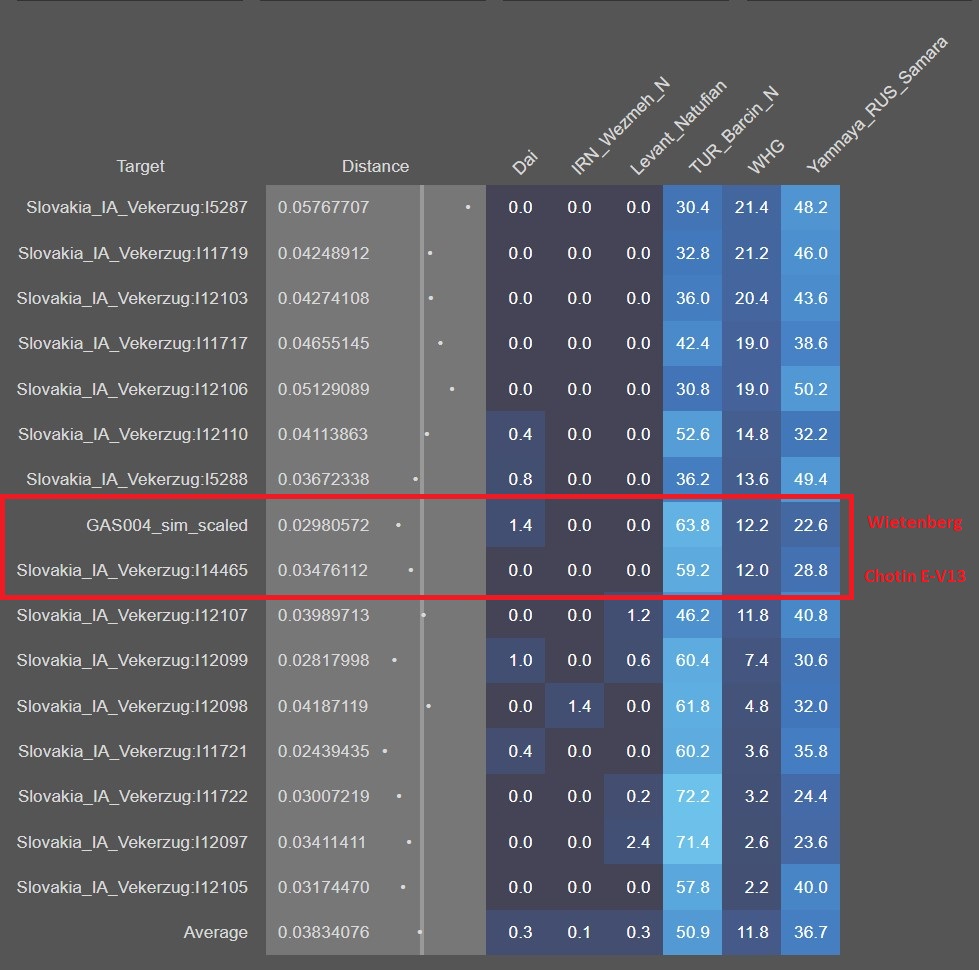Select row Slovakia_IA_Vekerzug:I12105
This screenshot has width=979, height=970.
[x=132, y=888]
